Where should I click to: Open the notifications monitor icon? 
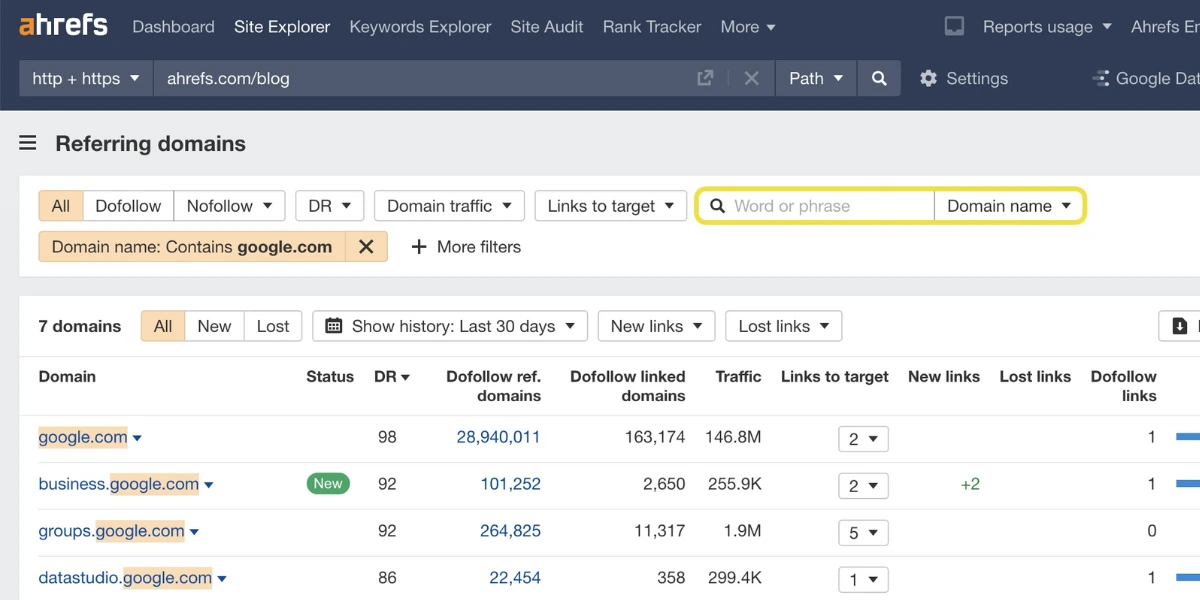point(955,27)
